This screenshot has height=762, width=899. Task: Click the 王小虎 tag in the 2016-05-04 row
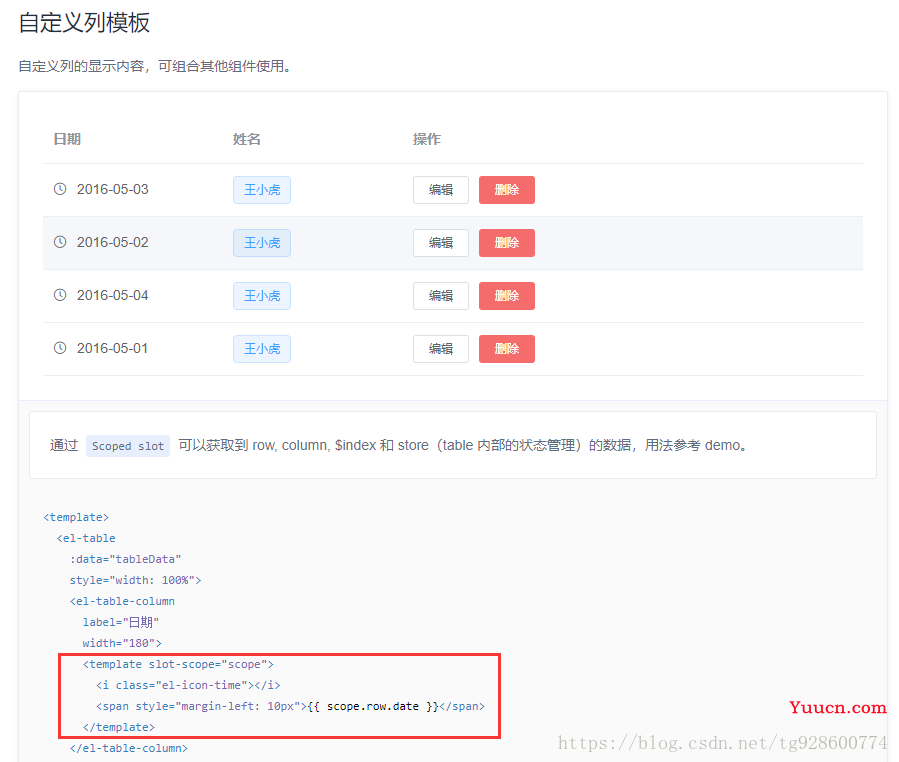[x=262, y=296]
